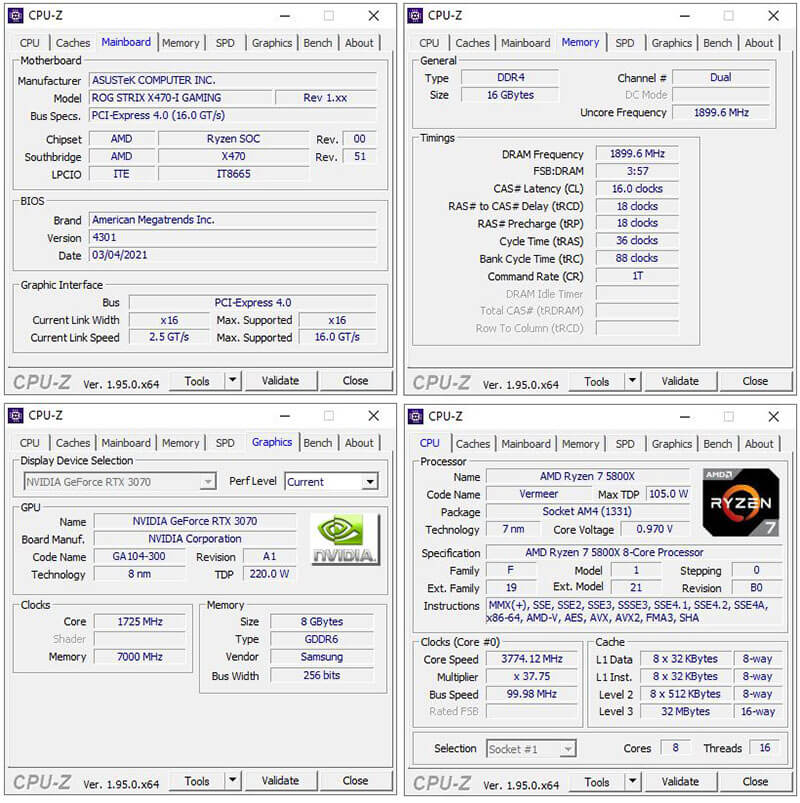Open Bench tab in Graphics window
Viewport: 800px width, 803px height.
click(318, 443)
